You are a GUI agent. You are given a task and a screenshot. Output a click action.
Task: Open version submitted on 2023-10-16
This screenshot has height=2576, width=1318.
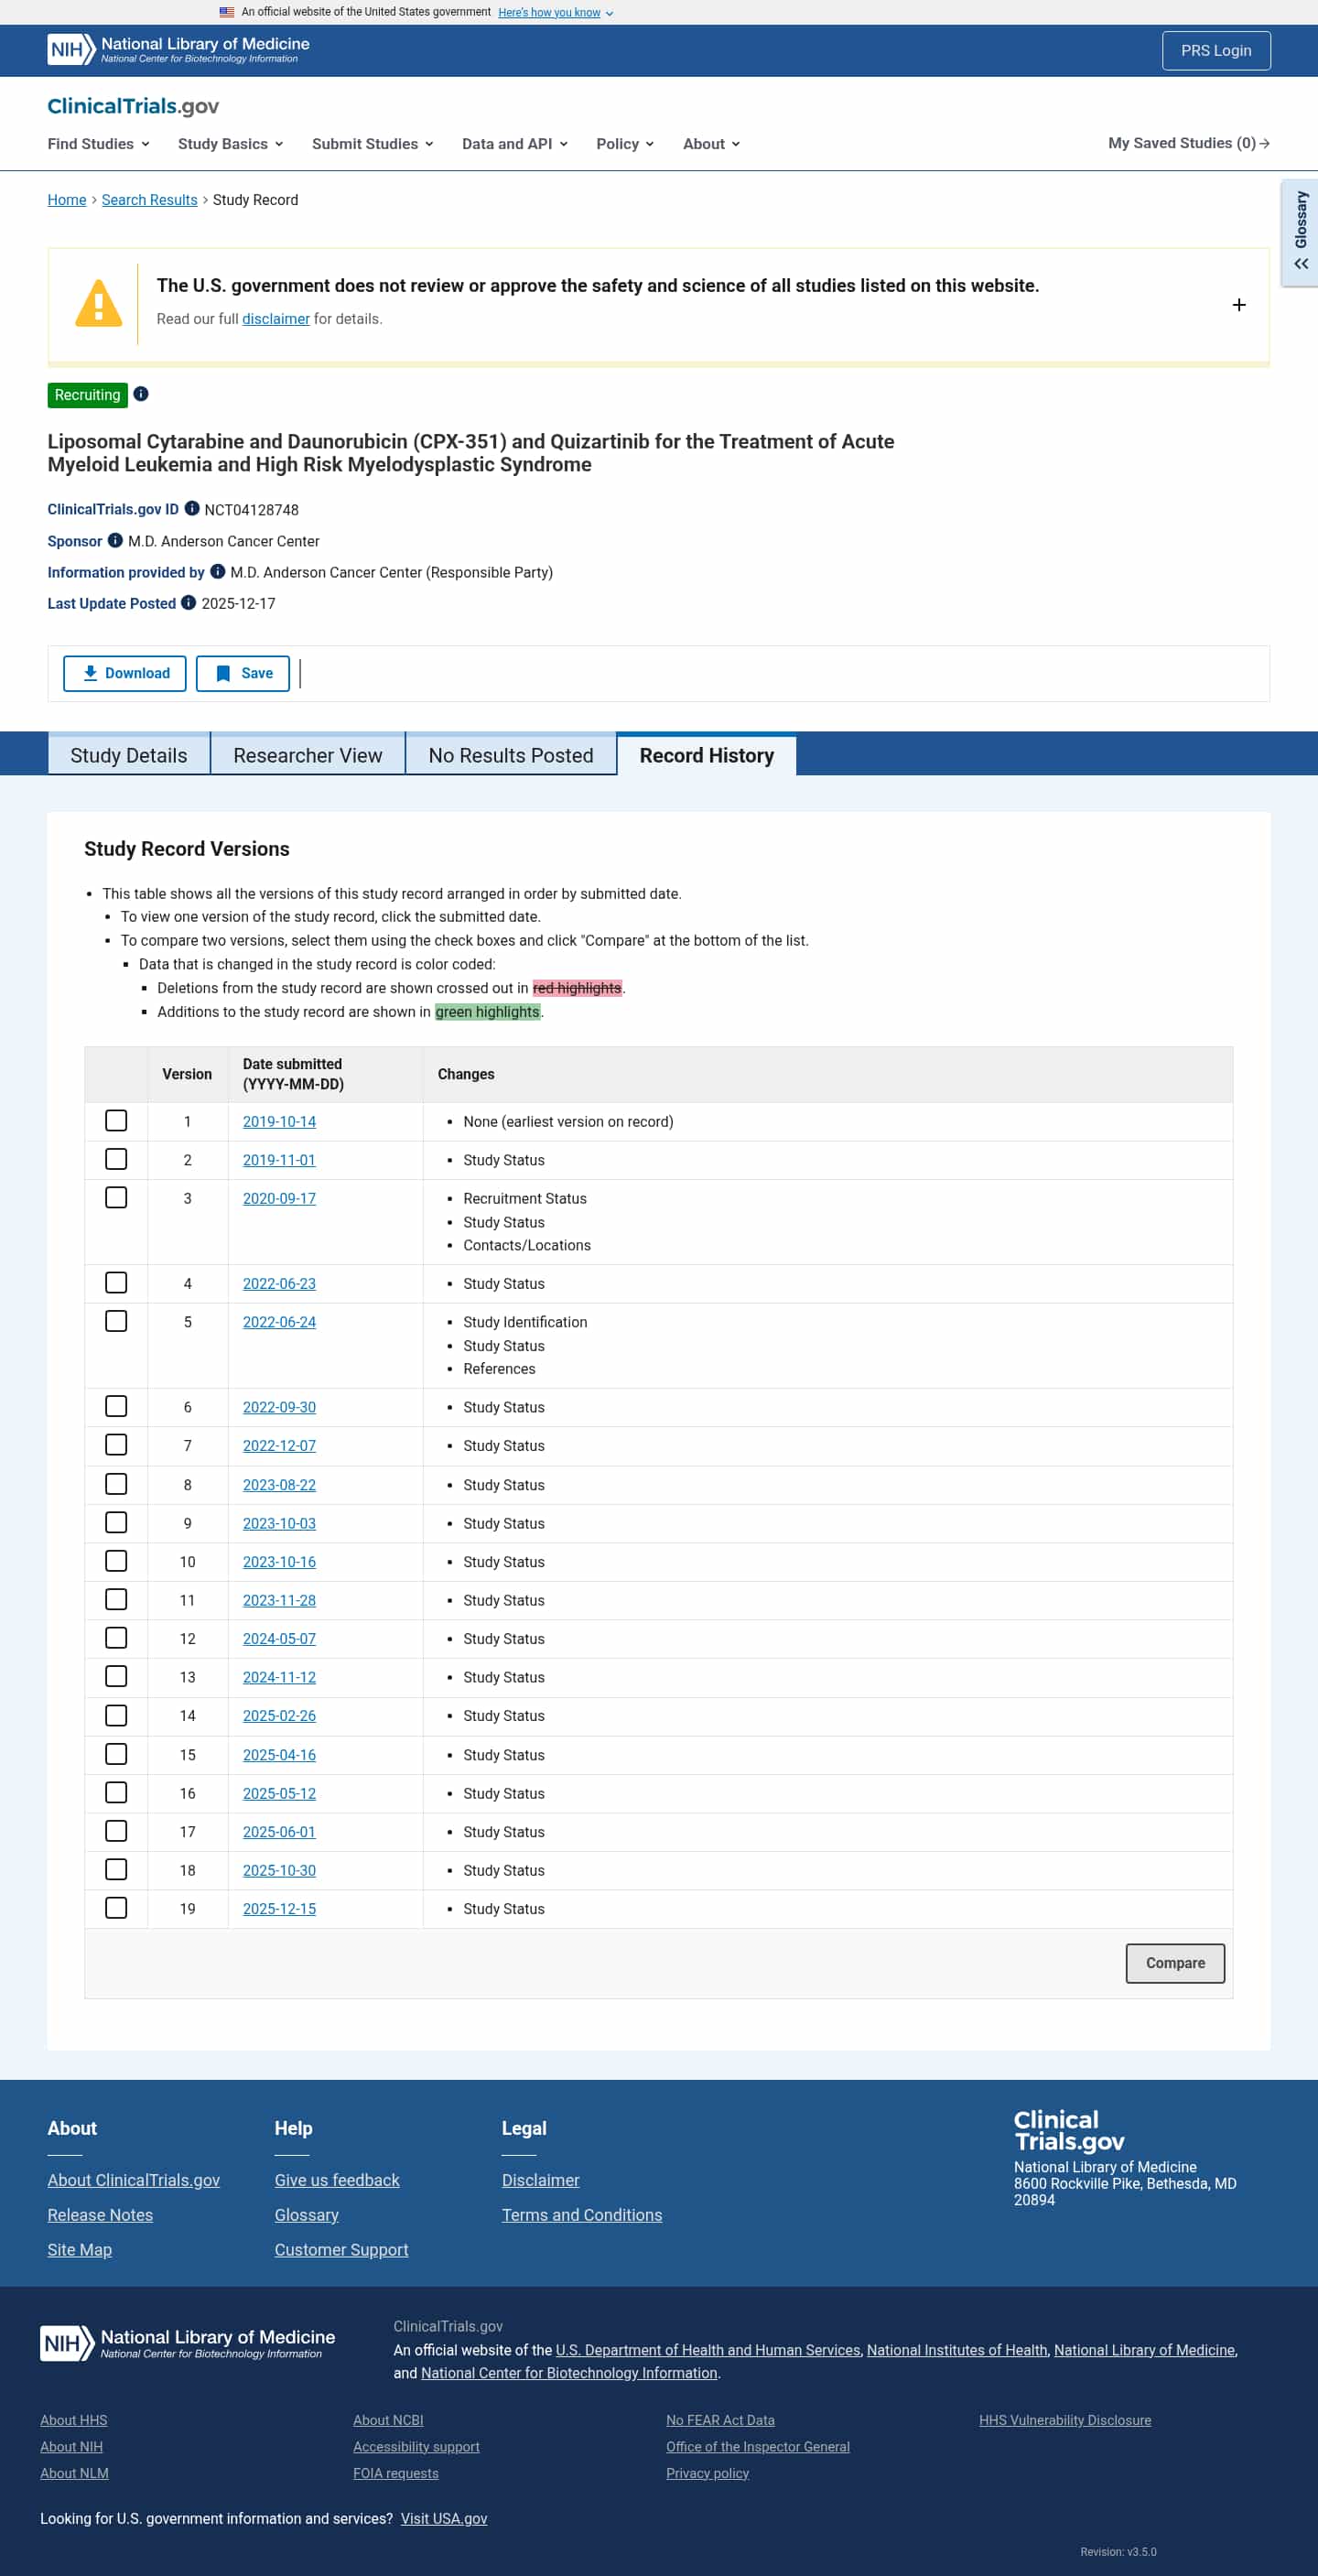coord(279,1562)
